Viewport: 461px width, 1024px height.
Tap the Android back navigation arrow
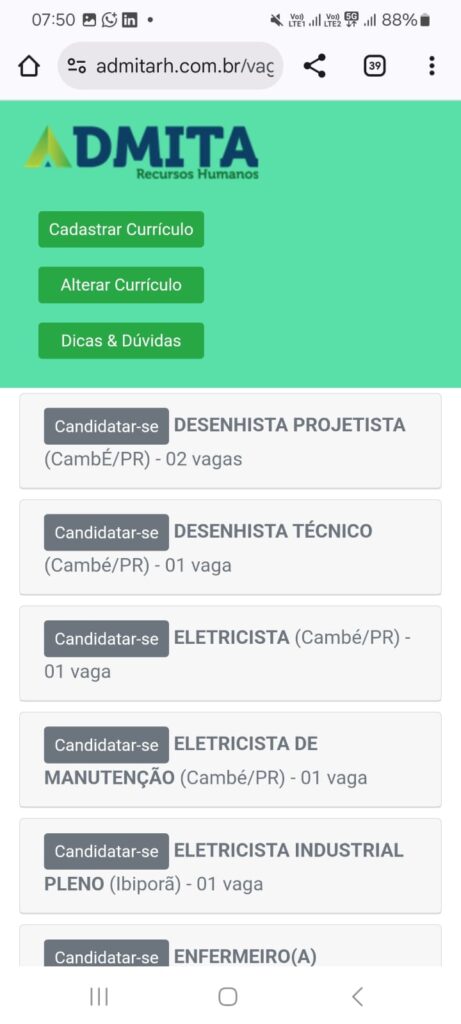(x=357, y=997)
